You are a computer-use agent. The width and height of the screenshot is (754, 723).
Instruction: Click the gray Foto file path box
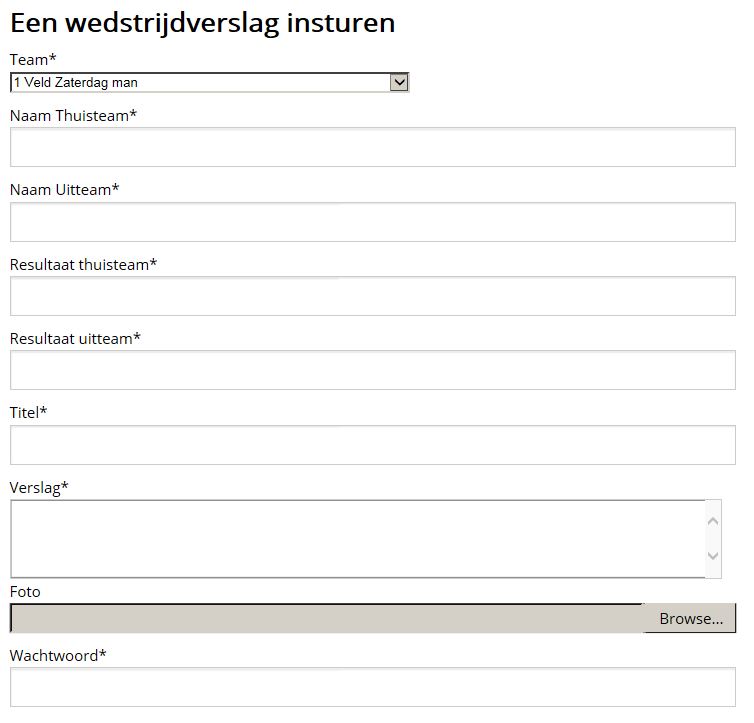pyautogui.click(x=327, y=619)
